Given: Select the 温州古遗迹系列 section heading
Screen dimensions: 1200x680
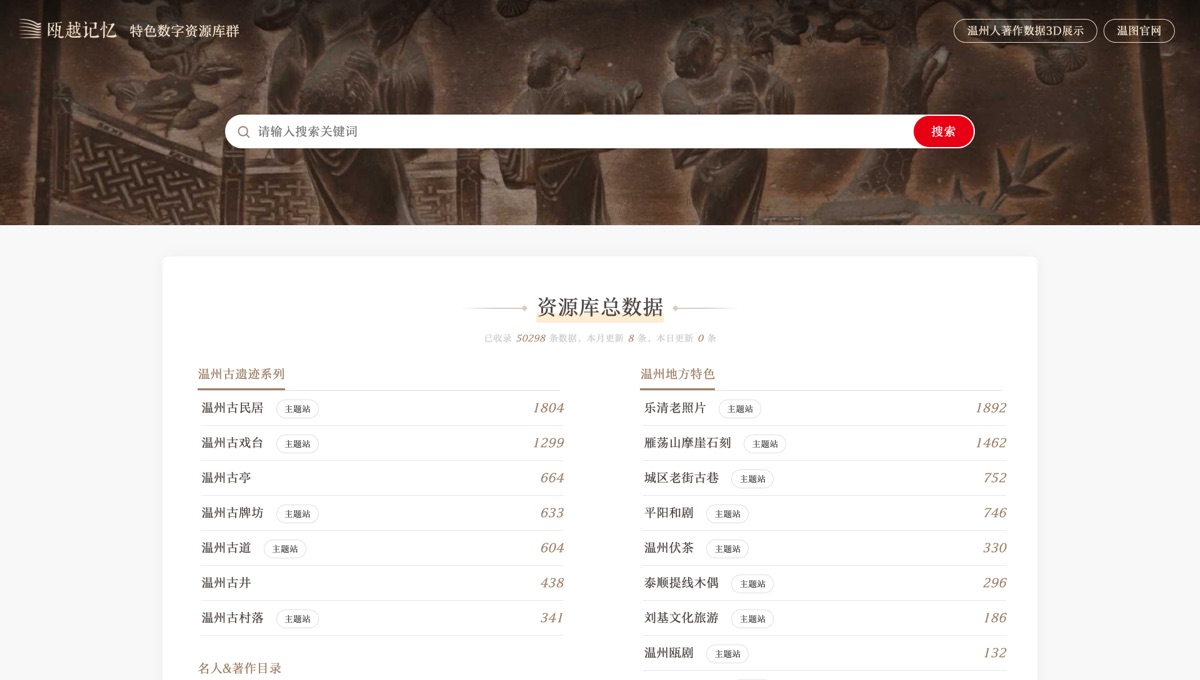Looking at the screenshot, I should click(241, 374).
